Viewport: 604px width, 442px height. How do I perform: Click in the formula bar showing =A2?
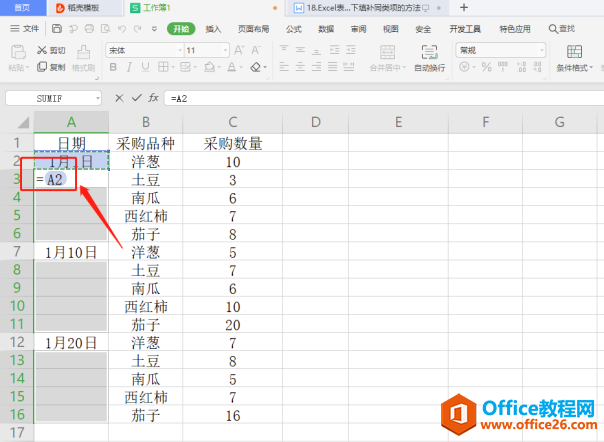point(384,98)
